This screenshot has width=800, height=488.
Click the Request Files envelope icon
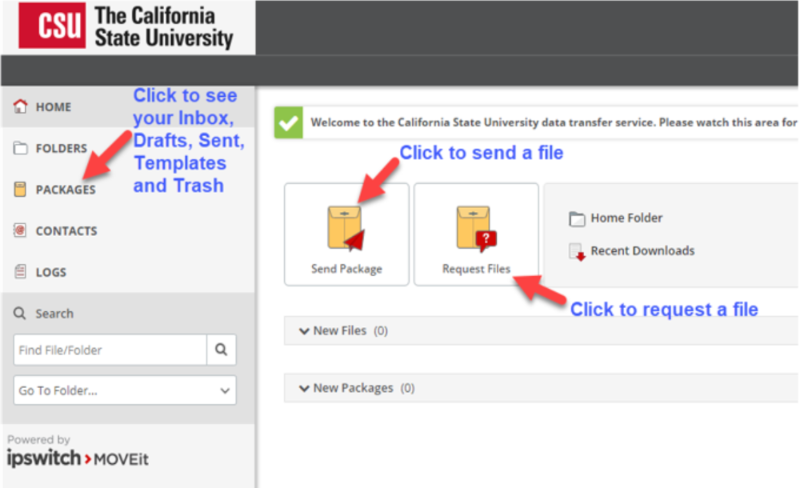(x=476, y=228)
